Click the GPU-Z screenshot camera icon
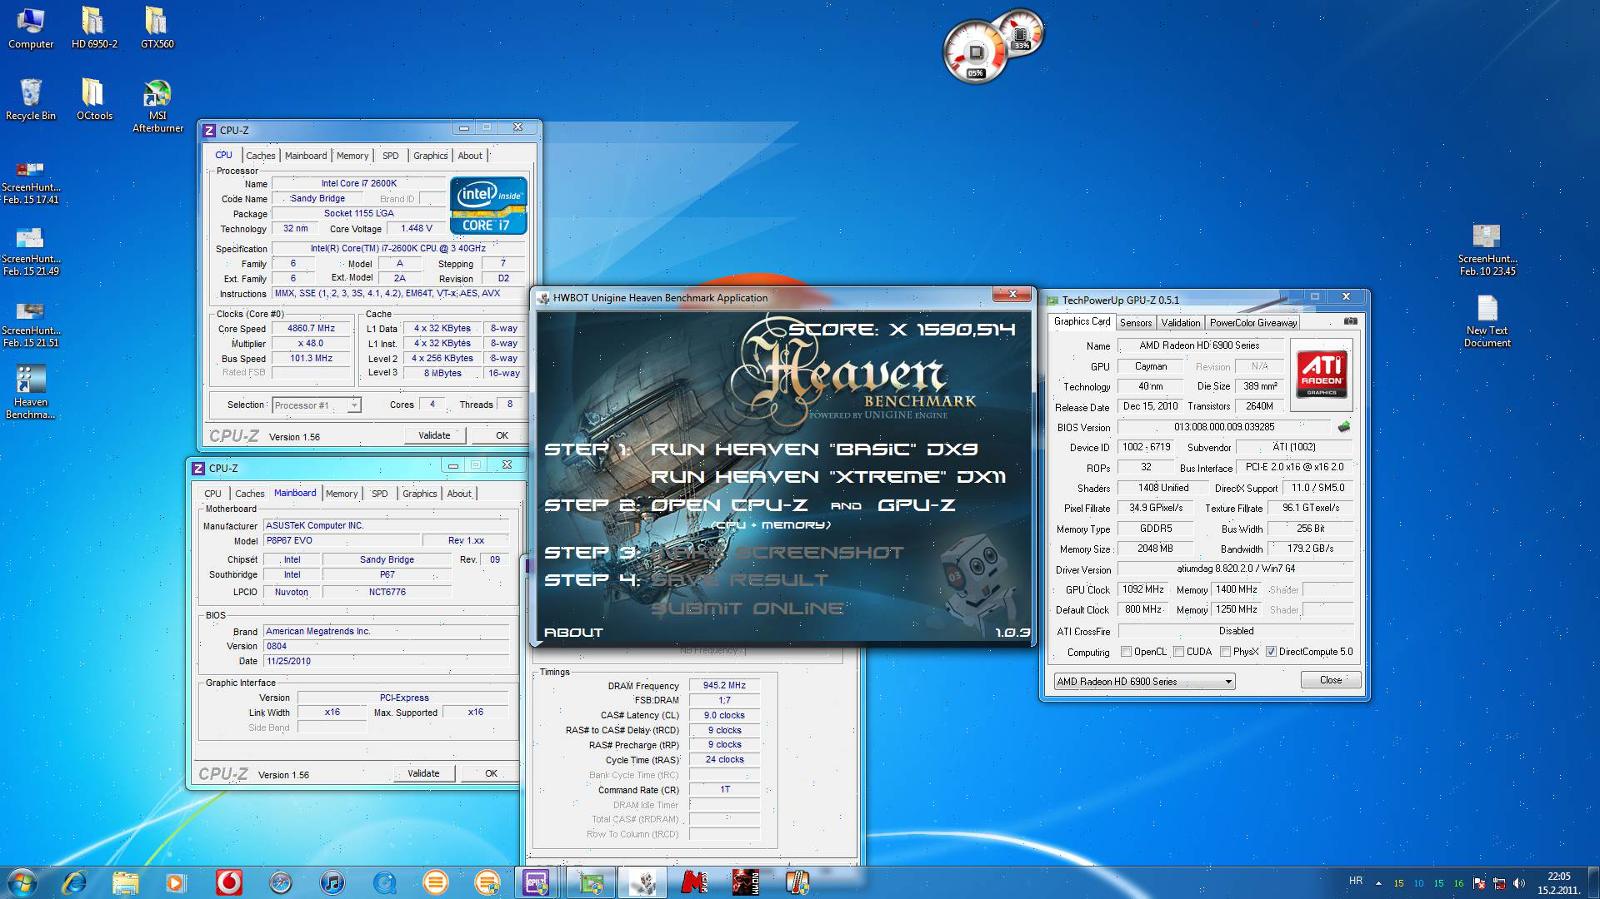The width and height of the screenshot is (1600, 899). (x=1350, y=321)
